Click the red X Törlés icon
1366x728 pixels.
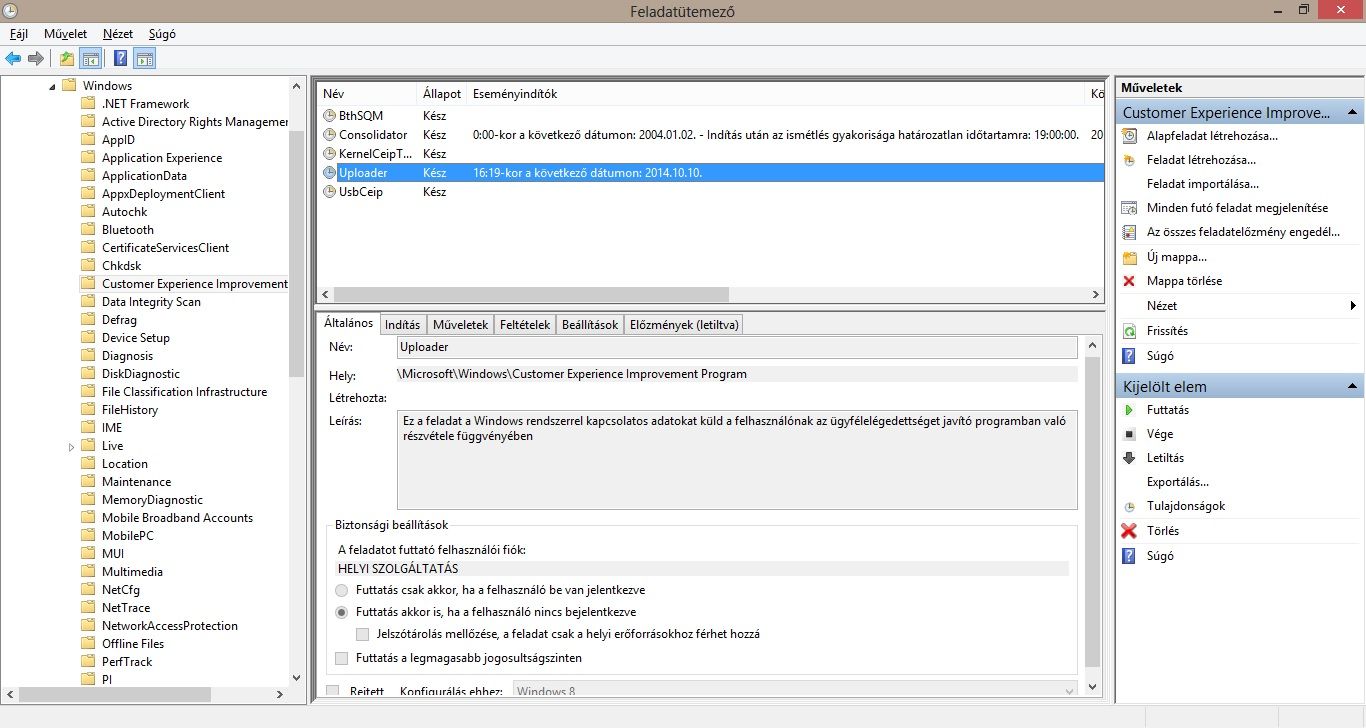(1130, 531)
